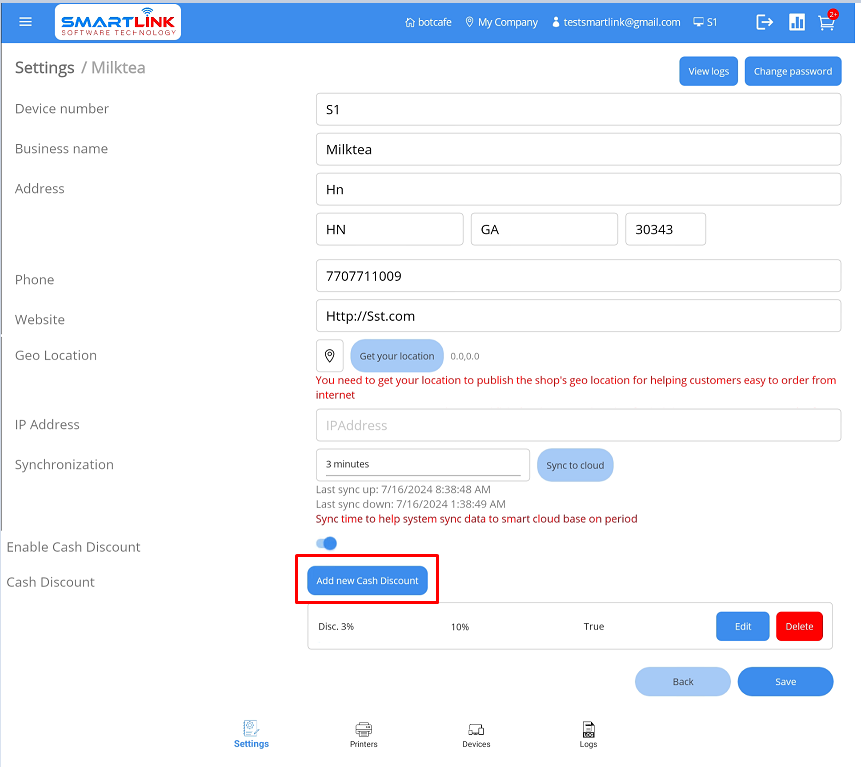The image size is (861, 767).
Task: Click Add new Cash Discount button
Action: (367, 581)
